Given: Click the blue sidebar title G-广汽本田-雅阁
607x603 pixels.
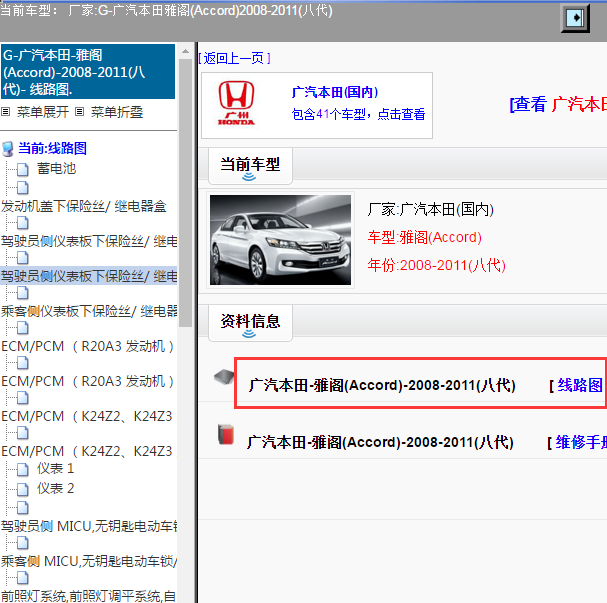Looking at the screenshot, I should [x=88, y=72].
